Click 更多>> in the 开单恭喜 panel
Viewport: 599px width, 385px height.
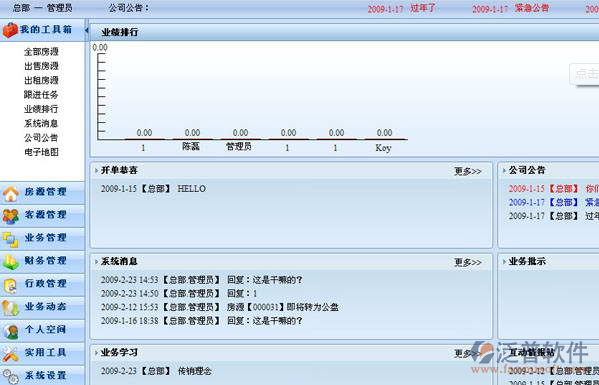468,171
